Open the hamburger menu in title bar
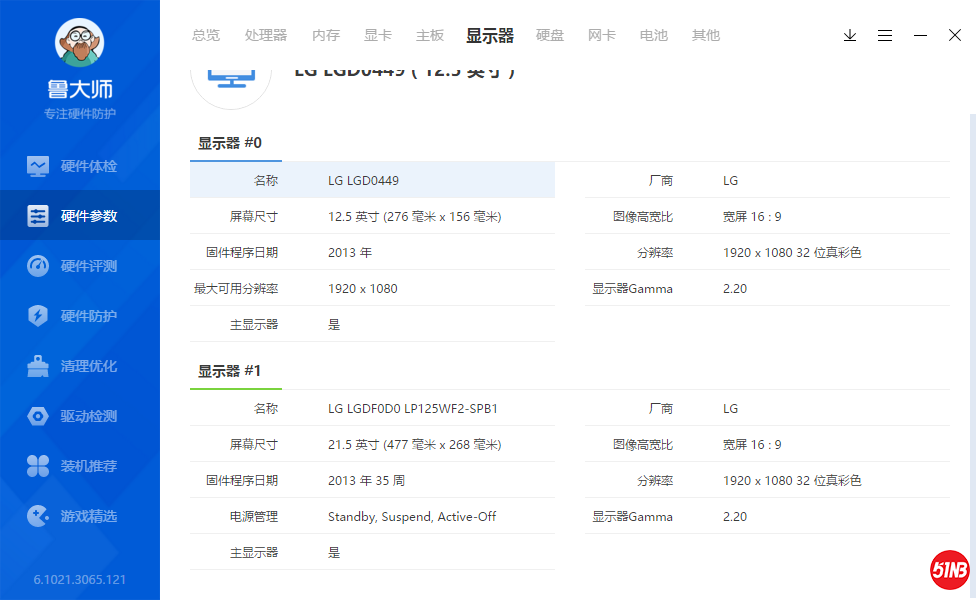This screenshot has height=600, width=980. tap(885, 35)
